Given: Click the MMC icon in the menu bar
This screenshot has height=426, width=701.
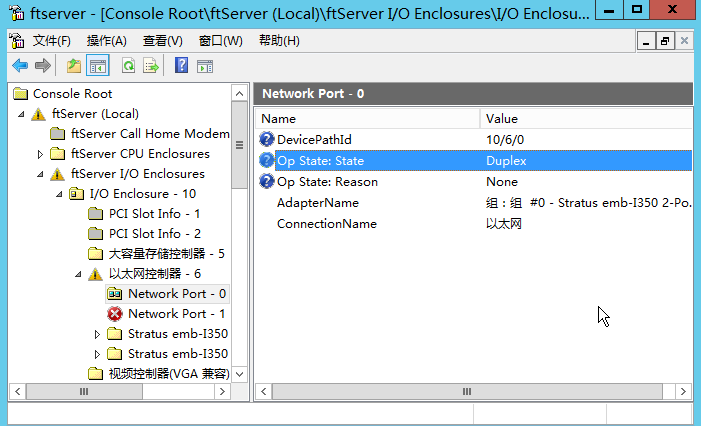Looking at the screenshot, I should click(17, 41).
